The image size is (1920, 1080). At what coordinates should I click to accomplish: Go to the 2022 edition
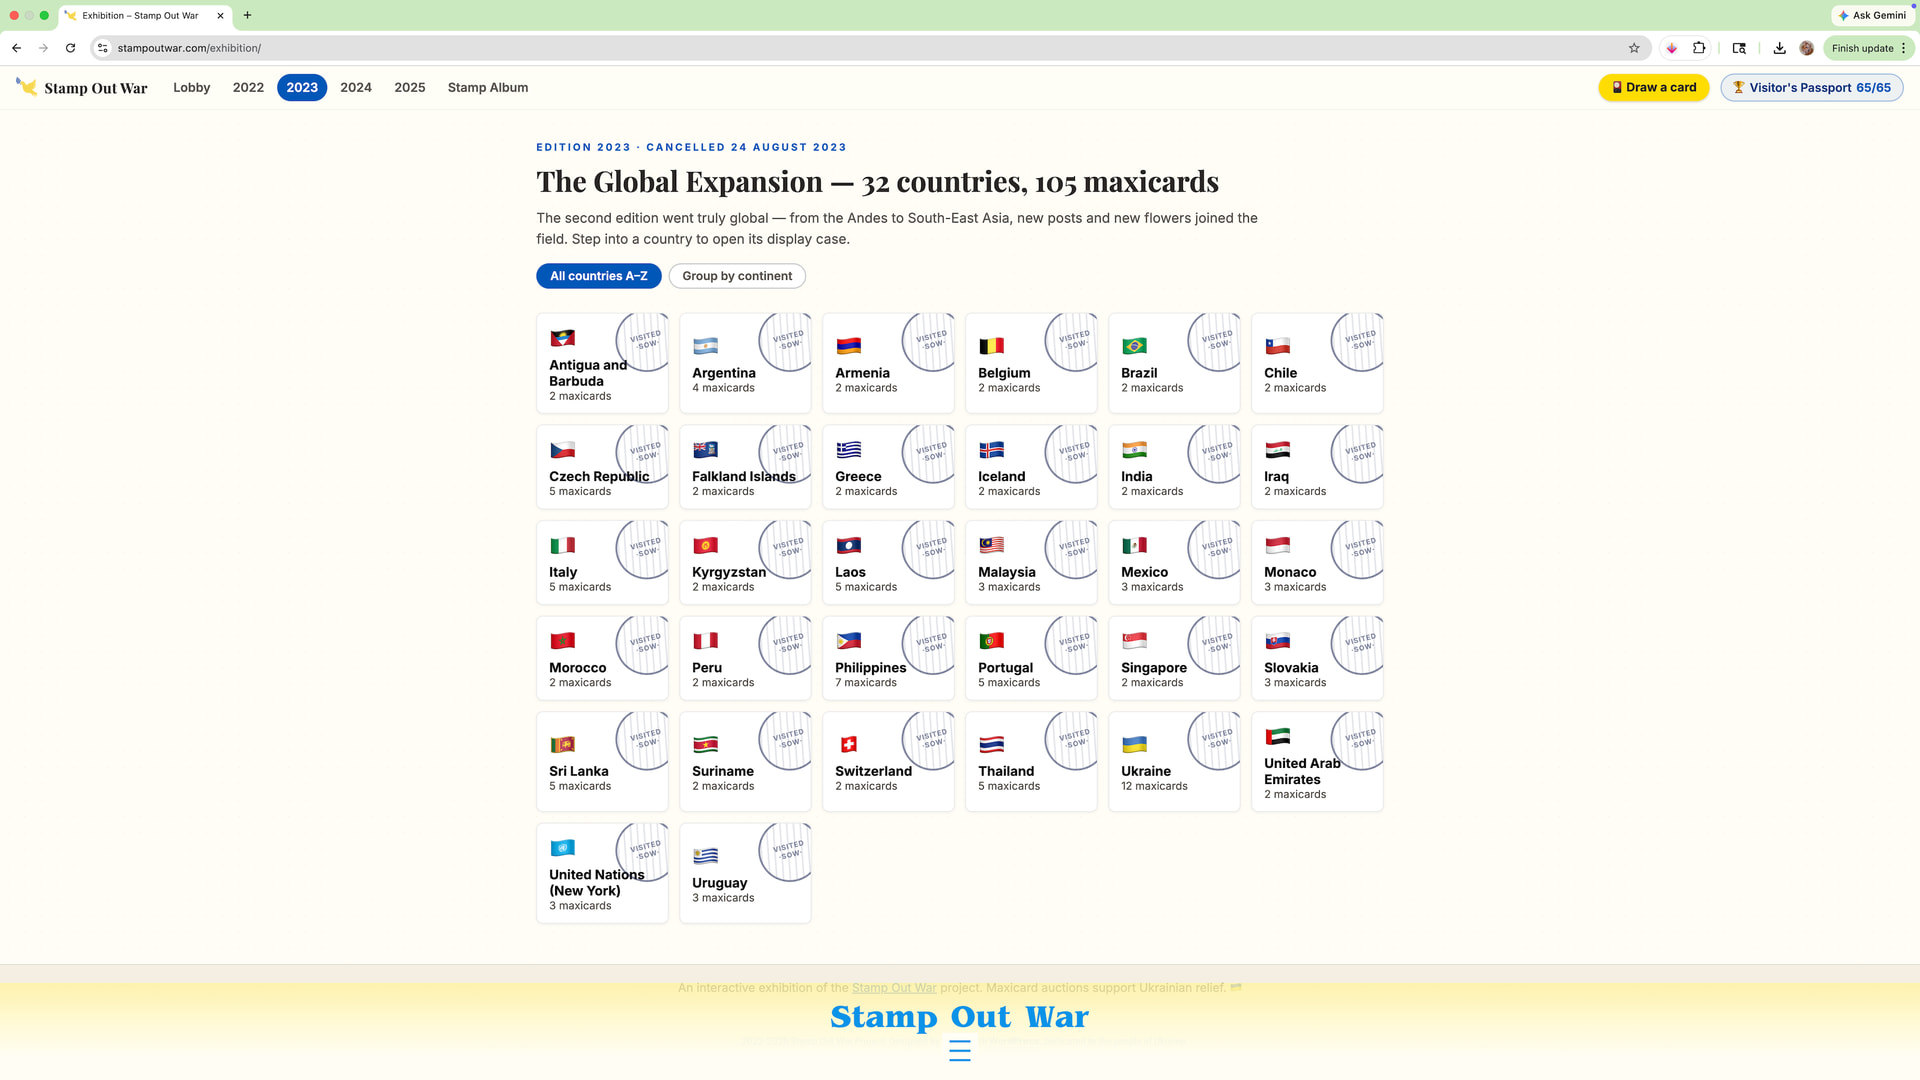pyautogui.click(x=248, y=88)
